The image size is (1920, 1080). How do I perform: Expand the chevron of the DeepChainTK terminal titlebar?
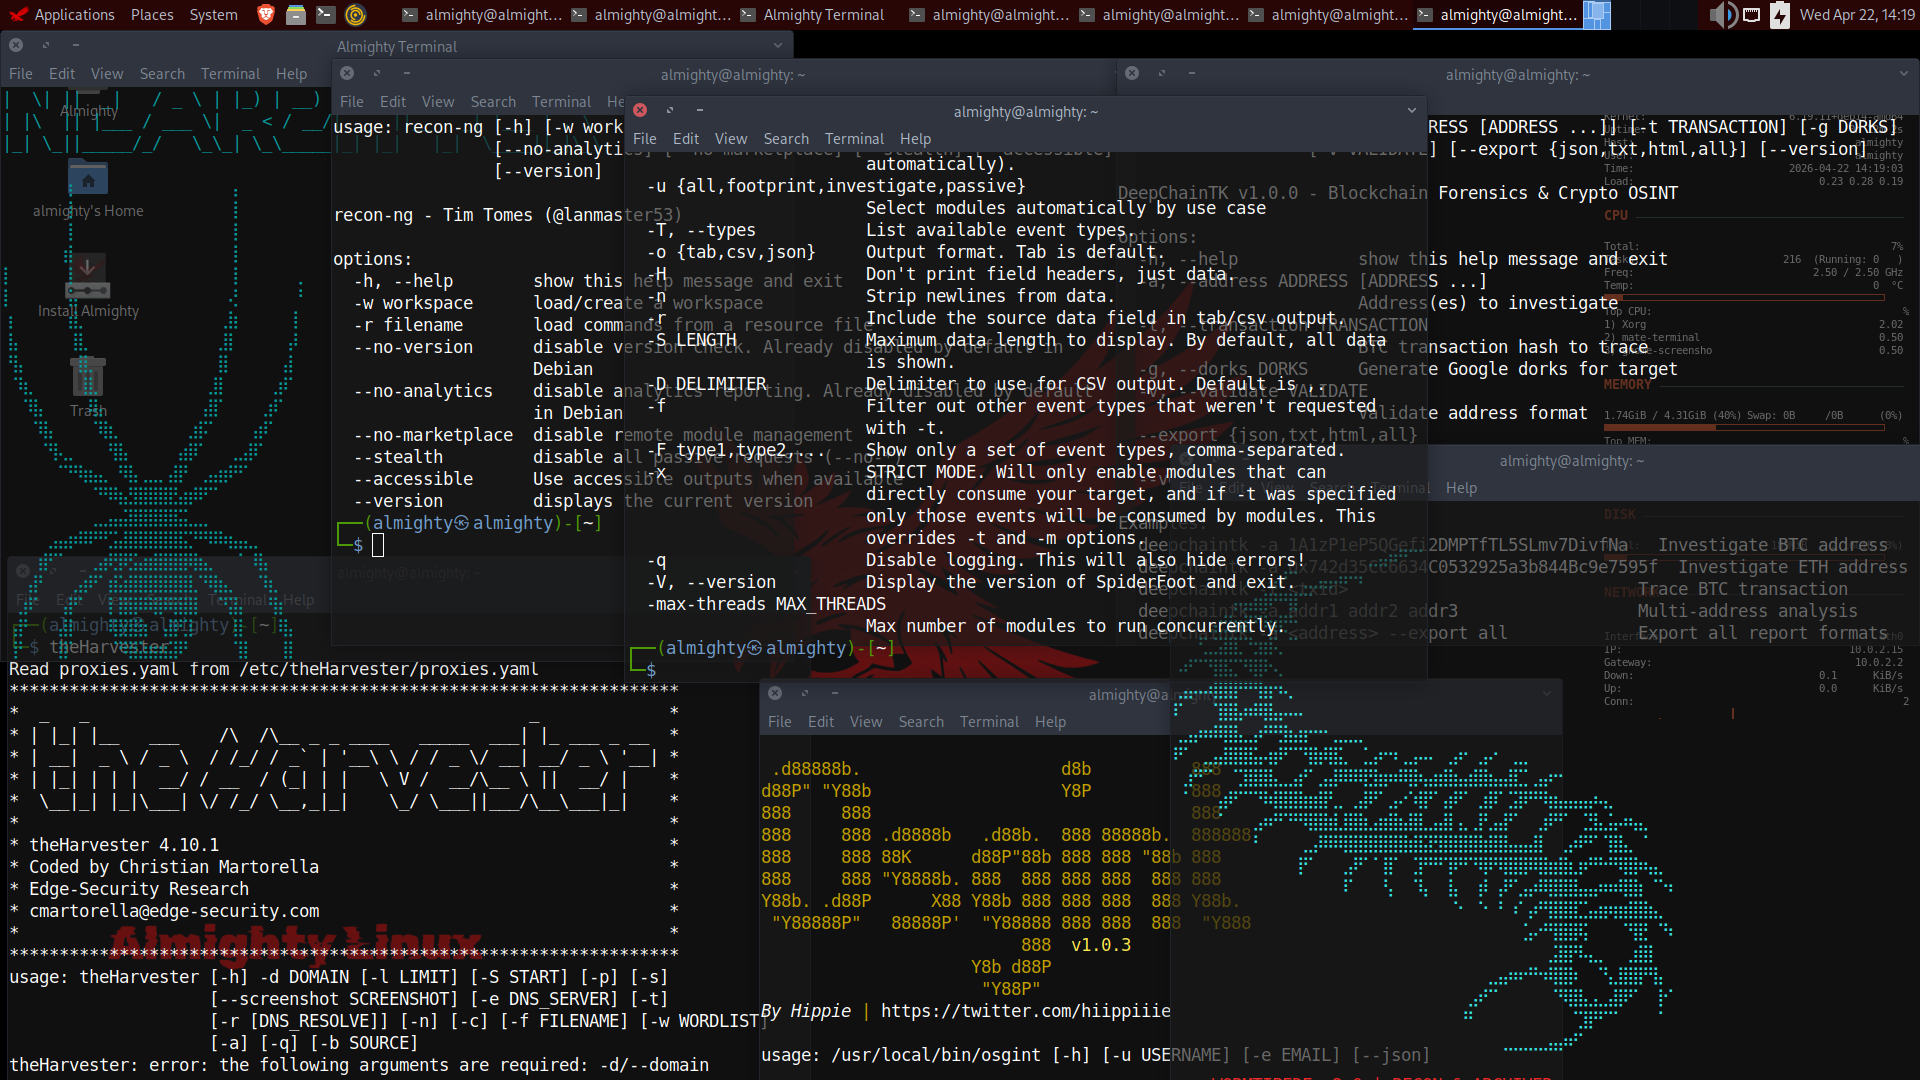1903,74
